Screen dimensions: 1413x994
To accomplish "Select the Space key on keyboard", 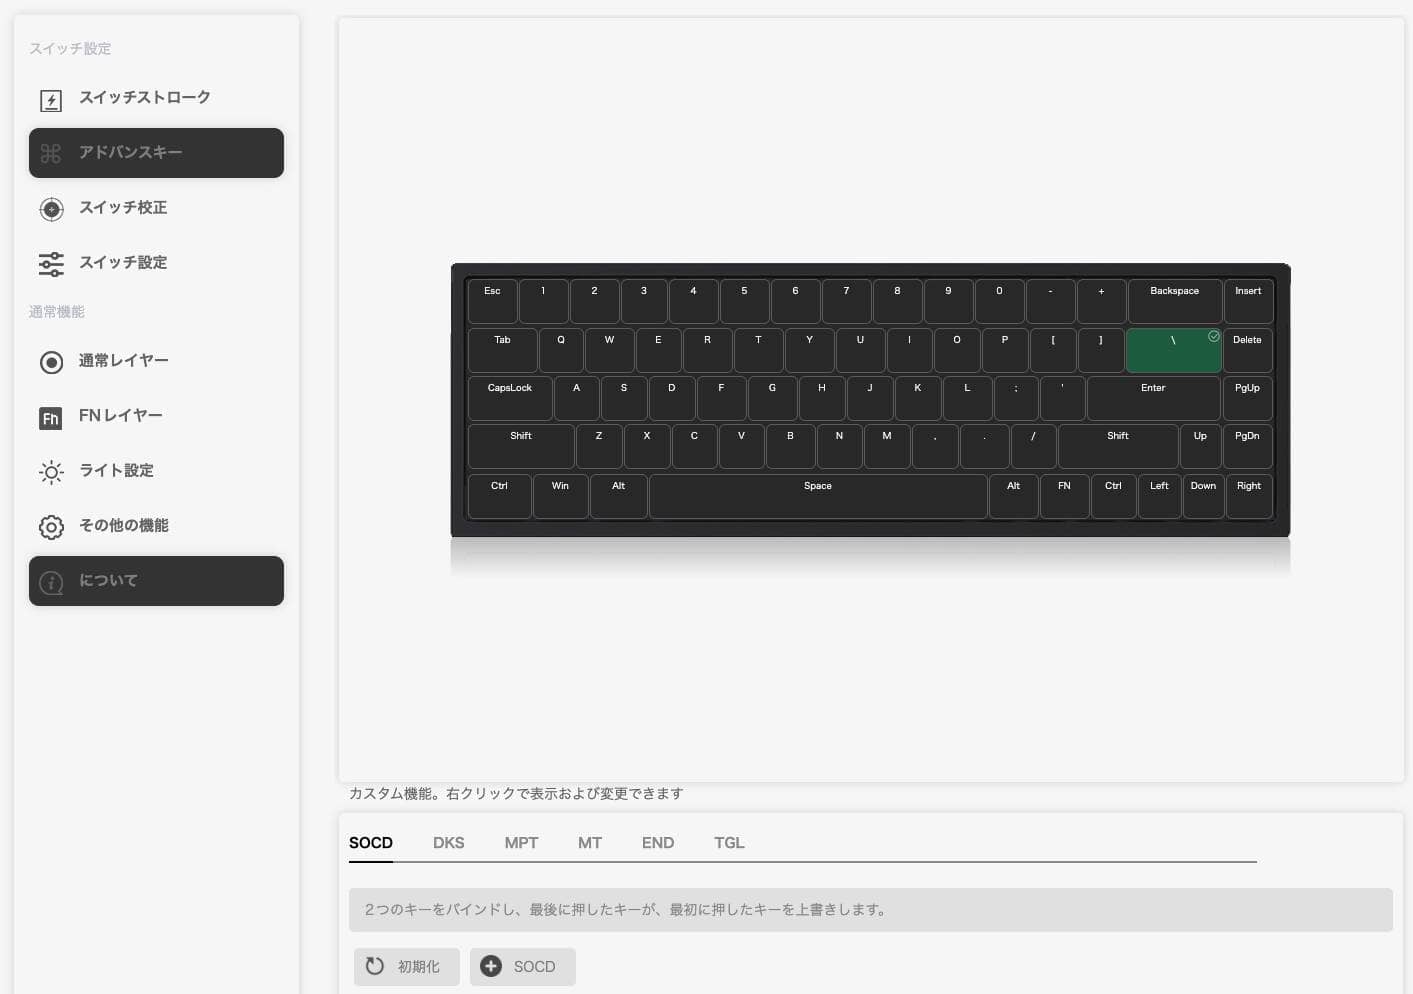I will [x=818, y=496].
